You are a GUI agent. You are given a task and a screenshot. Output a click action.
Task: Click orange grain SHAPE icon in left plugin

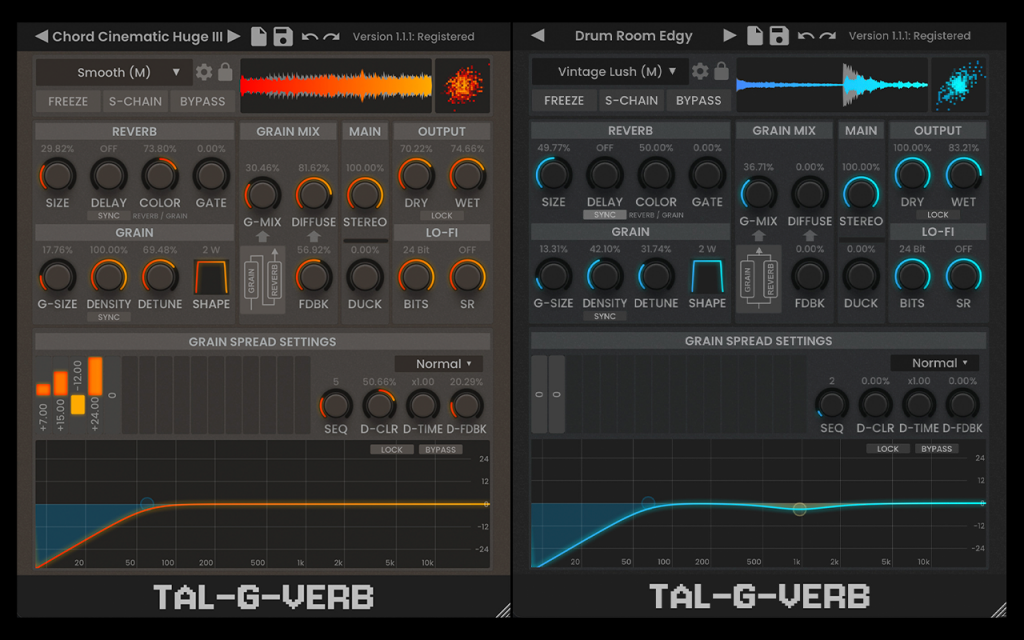click(x=211, y=277)
